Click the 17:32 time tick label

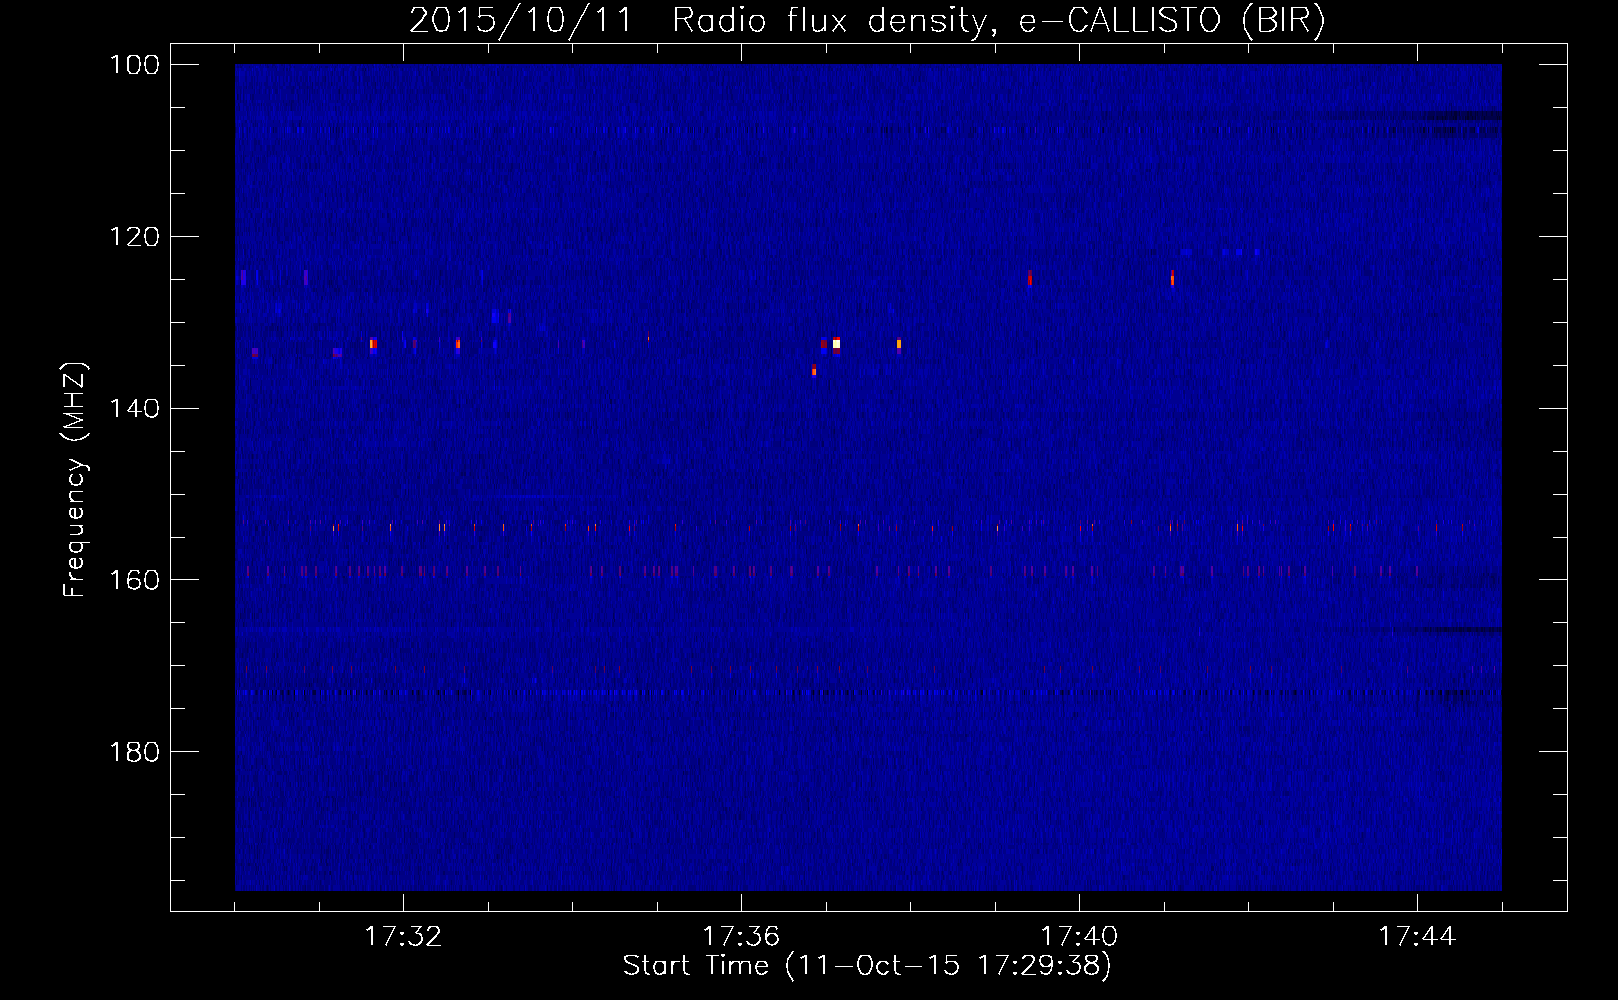403,936
